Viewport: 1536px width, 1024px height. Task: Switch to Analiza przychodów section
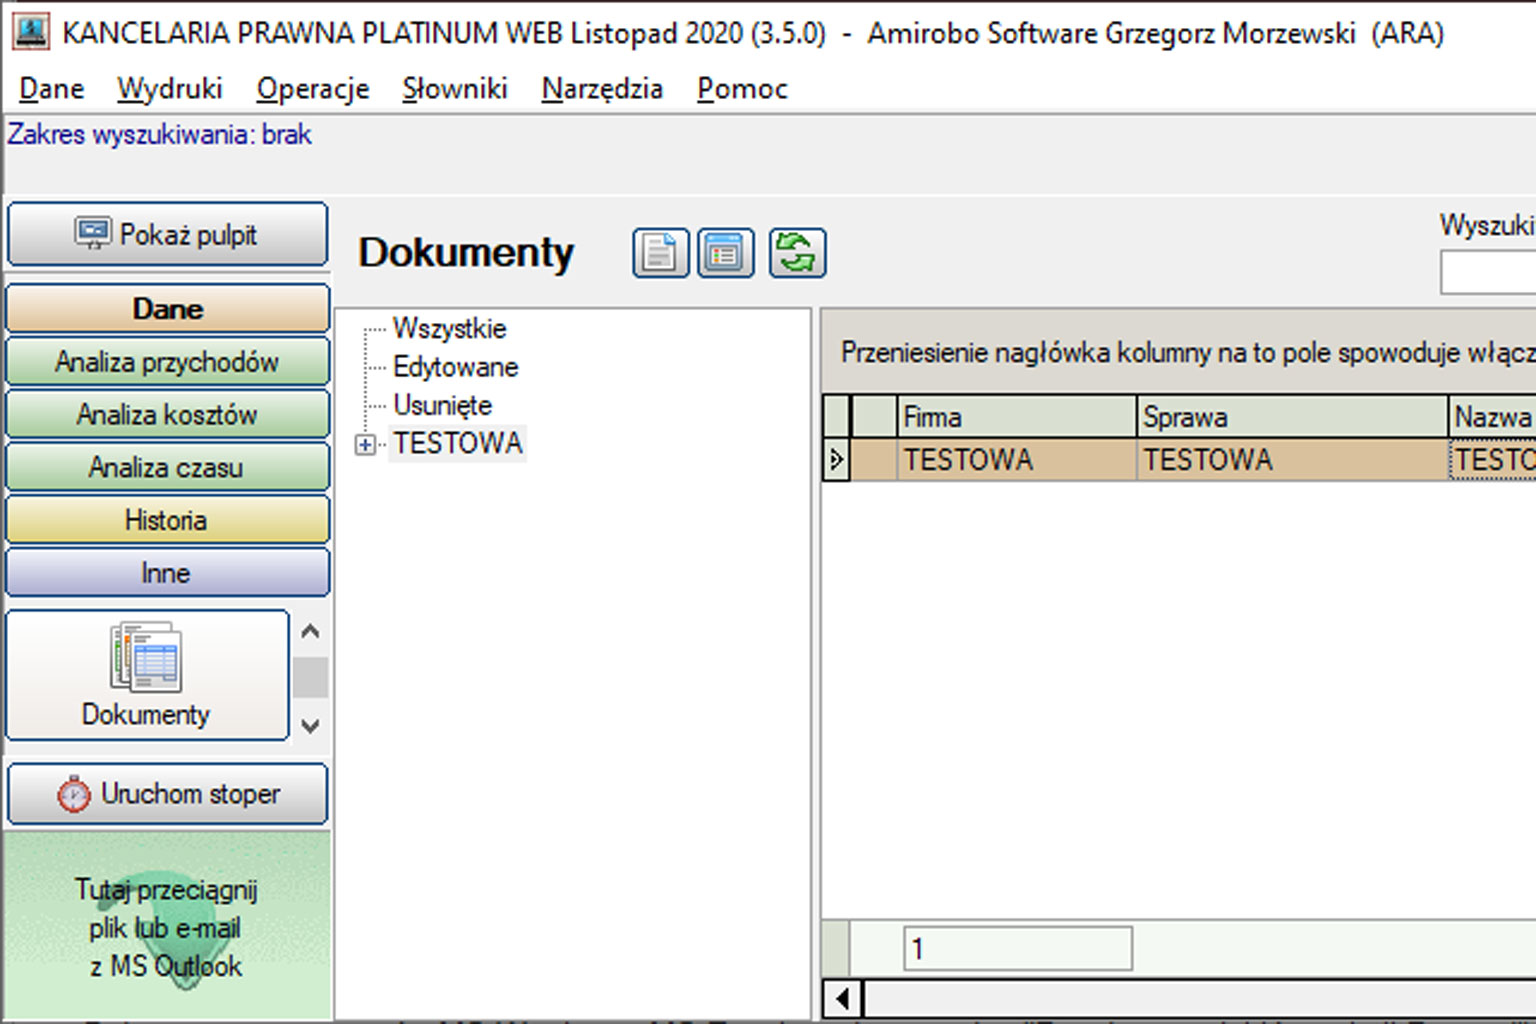coord(168,362)
